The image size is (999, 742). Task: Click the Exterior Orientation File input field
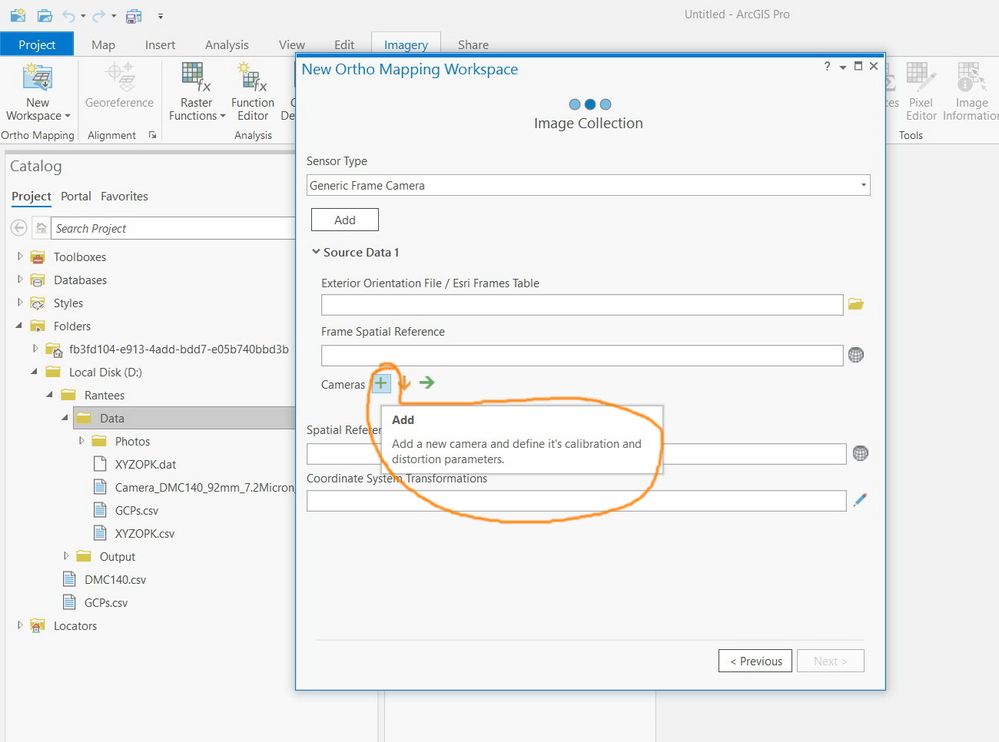(x=582, y=304)
